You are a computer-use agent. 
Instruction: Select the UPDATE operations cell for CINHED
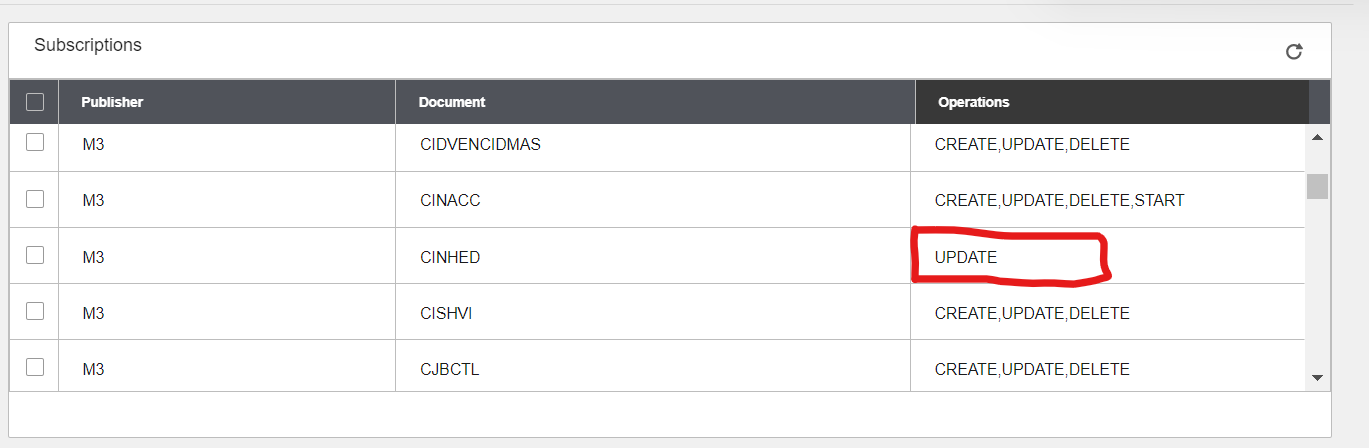[x=1108, y=257]
